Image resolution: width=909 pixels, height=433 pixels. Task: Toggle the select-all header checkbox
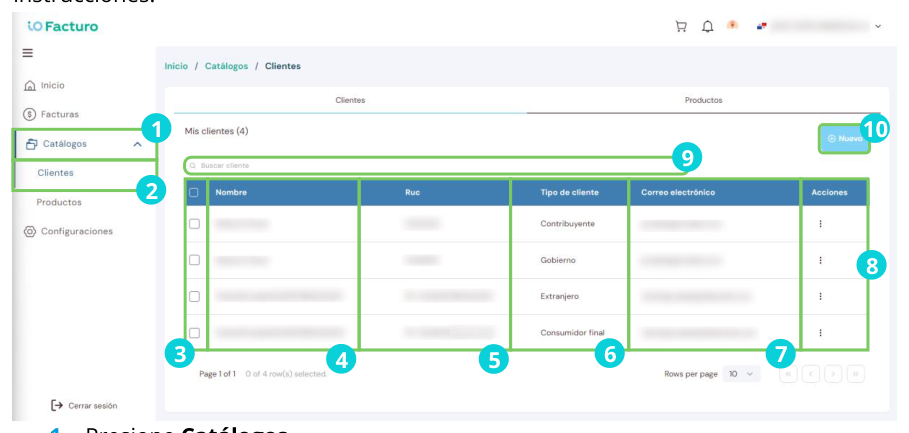[x=194, y=192]
